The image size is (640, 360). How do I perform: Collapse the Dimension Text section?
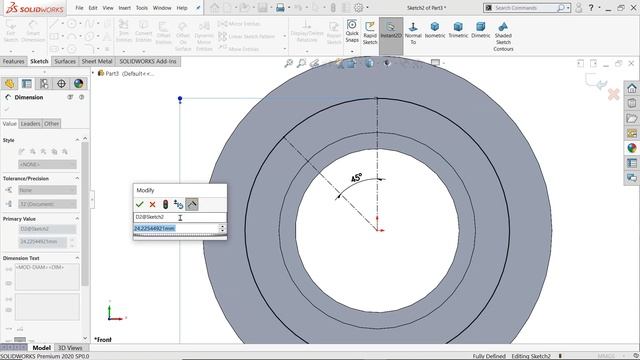pyautogui.click(x=77, y=258)
